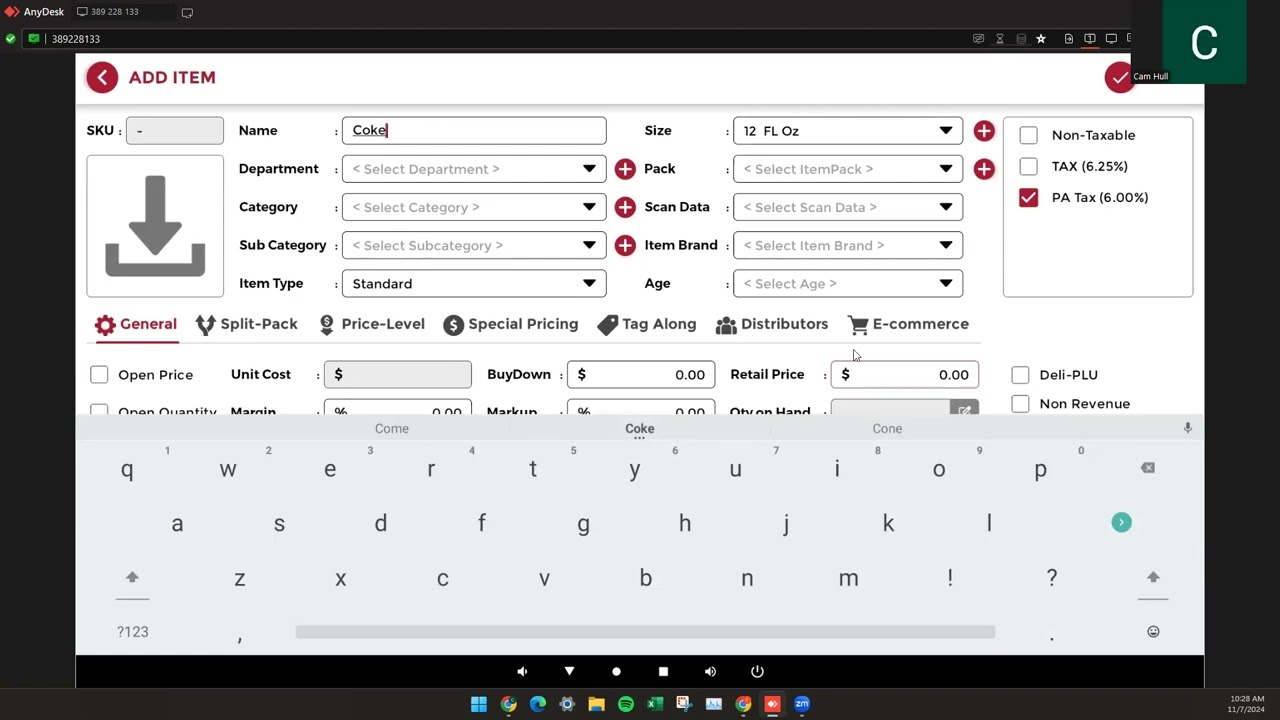Viewport: 1280px width, 720px height.
Task: Open the Select ItemPack dropdown
Action: [848, 169]
